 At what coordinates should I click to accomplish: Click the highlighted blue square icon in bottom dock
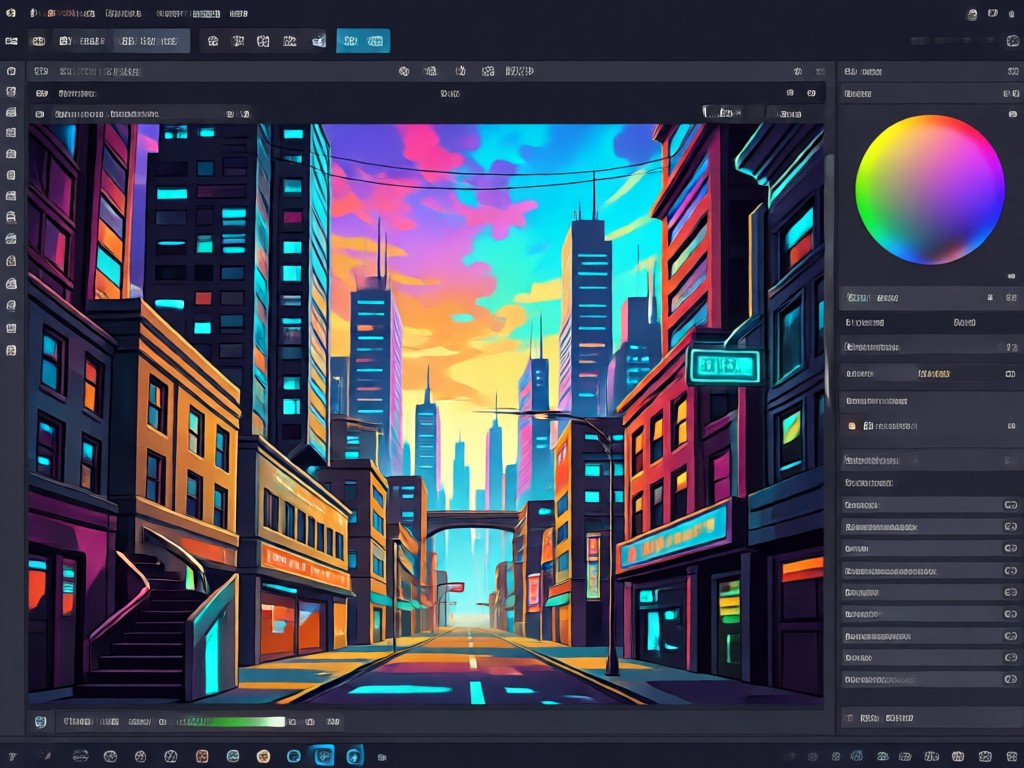pyautogui.click(x=323, y=756)
